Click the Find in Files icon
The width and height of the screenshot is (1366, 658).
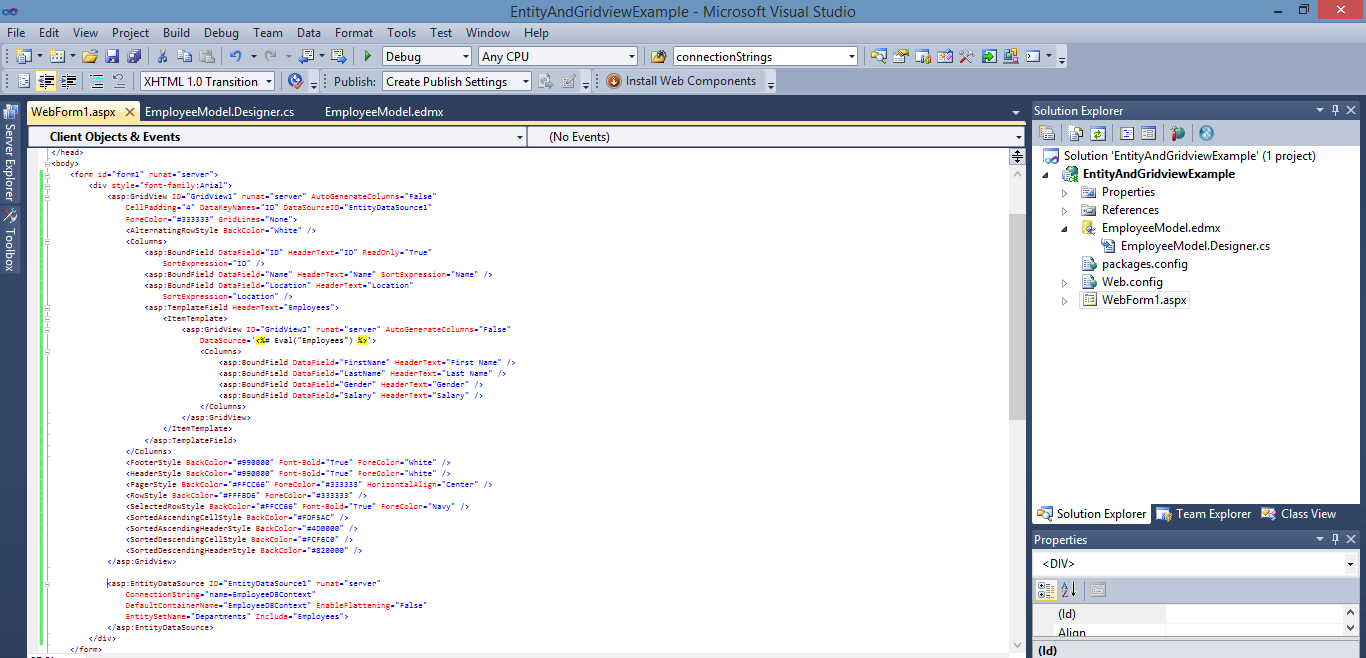click(658, 56)
